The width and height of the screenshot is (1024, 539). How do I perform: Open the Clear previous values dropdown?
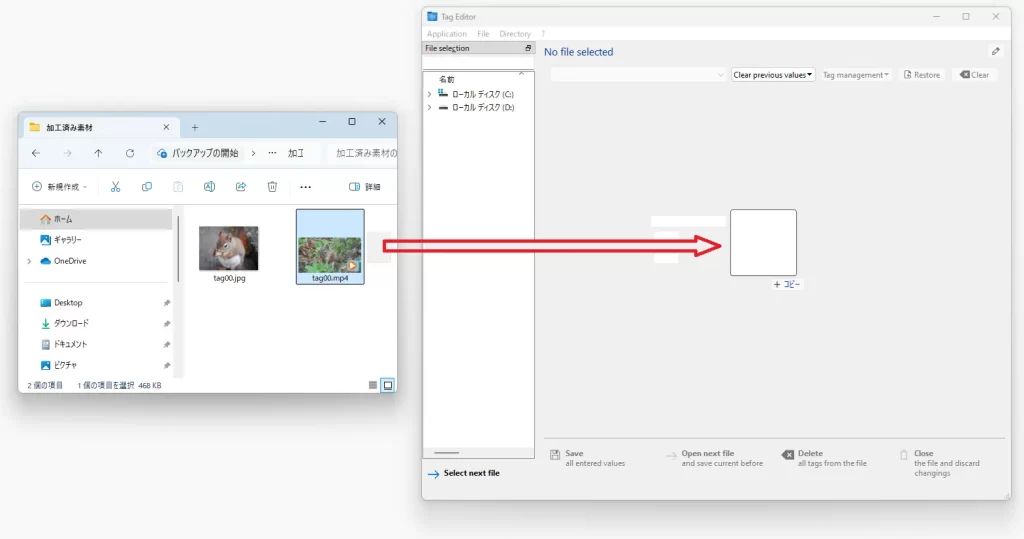click(773, 75)
